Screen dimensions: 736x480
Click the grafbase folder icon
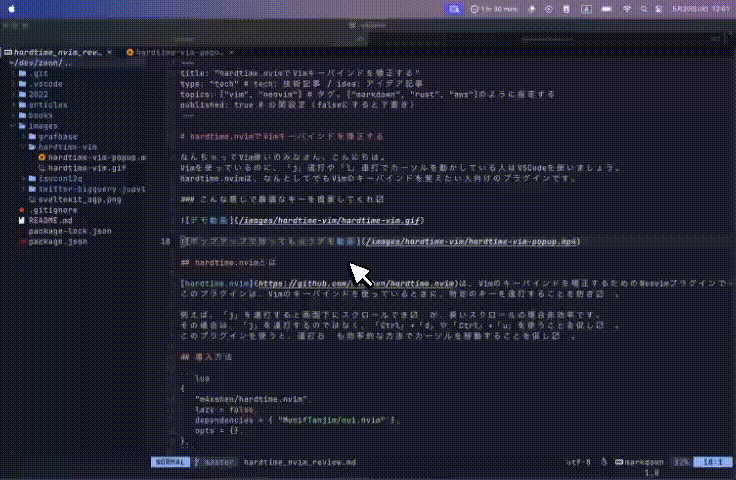32,137
